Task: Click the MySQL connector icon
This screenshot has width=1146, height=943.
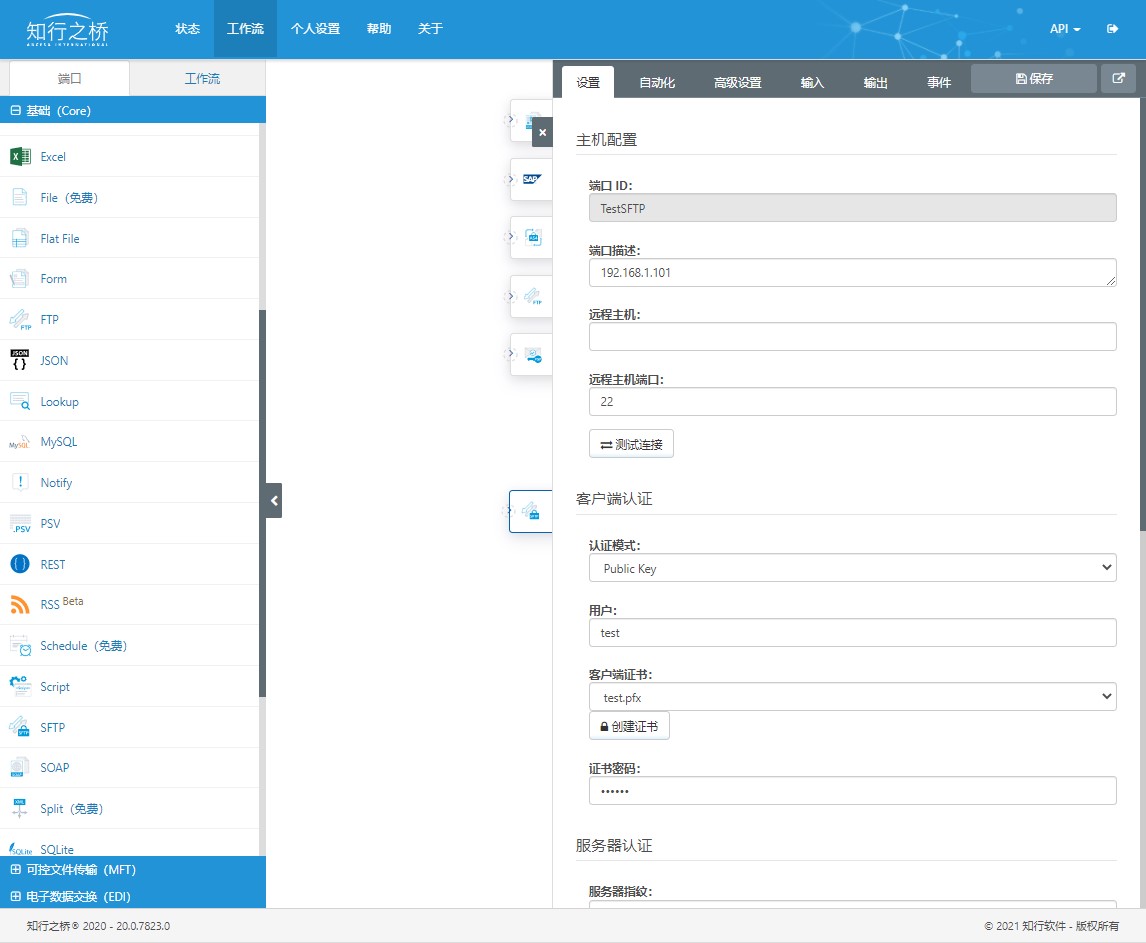Action: (x=20, y=442)
